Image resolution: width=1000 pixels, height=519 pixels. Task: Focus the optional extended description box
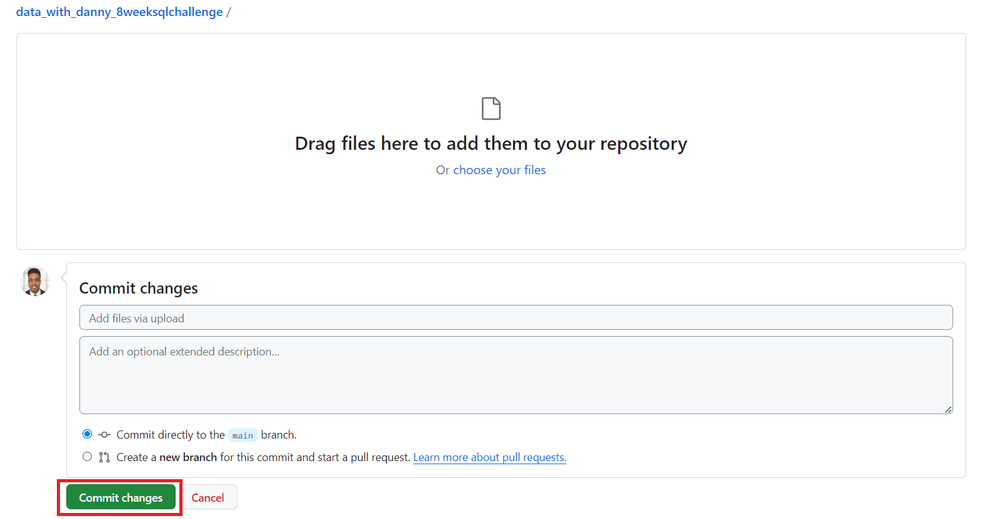click(516, 375)
